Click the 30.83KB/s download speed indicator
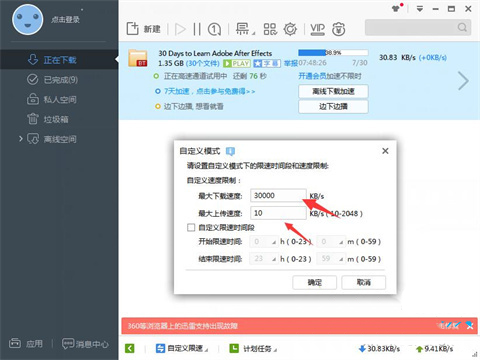The height and width of the screenshot is (360, 480). [x=379, y=349]
